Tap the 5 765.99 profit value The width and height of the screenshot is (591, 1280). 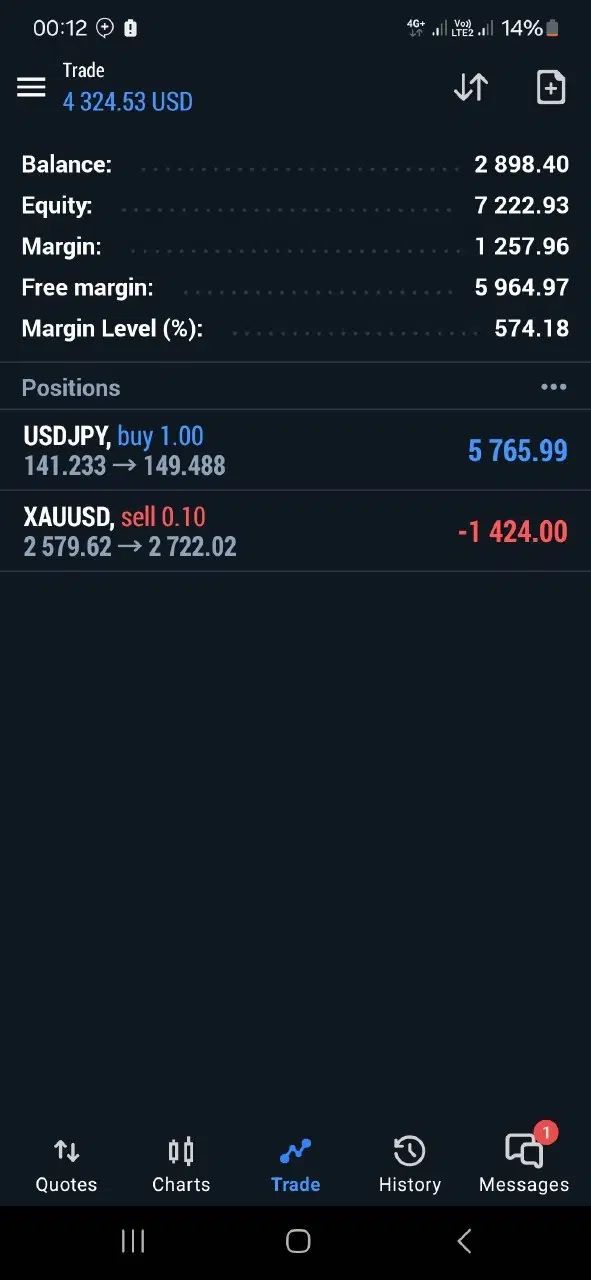click(x=518, y=450)
